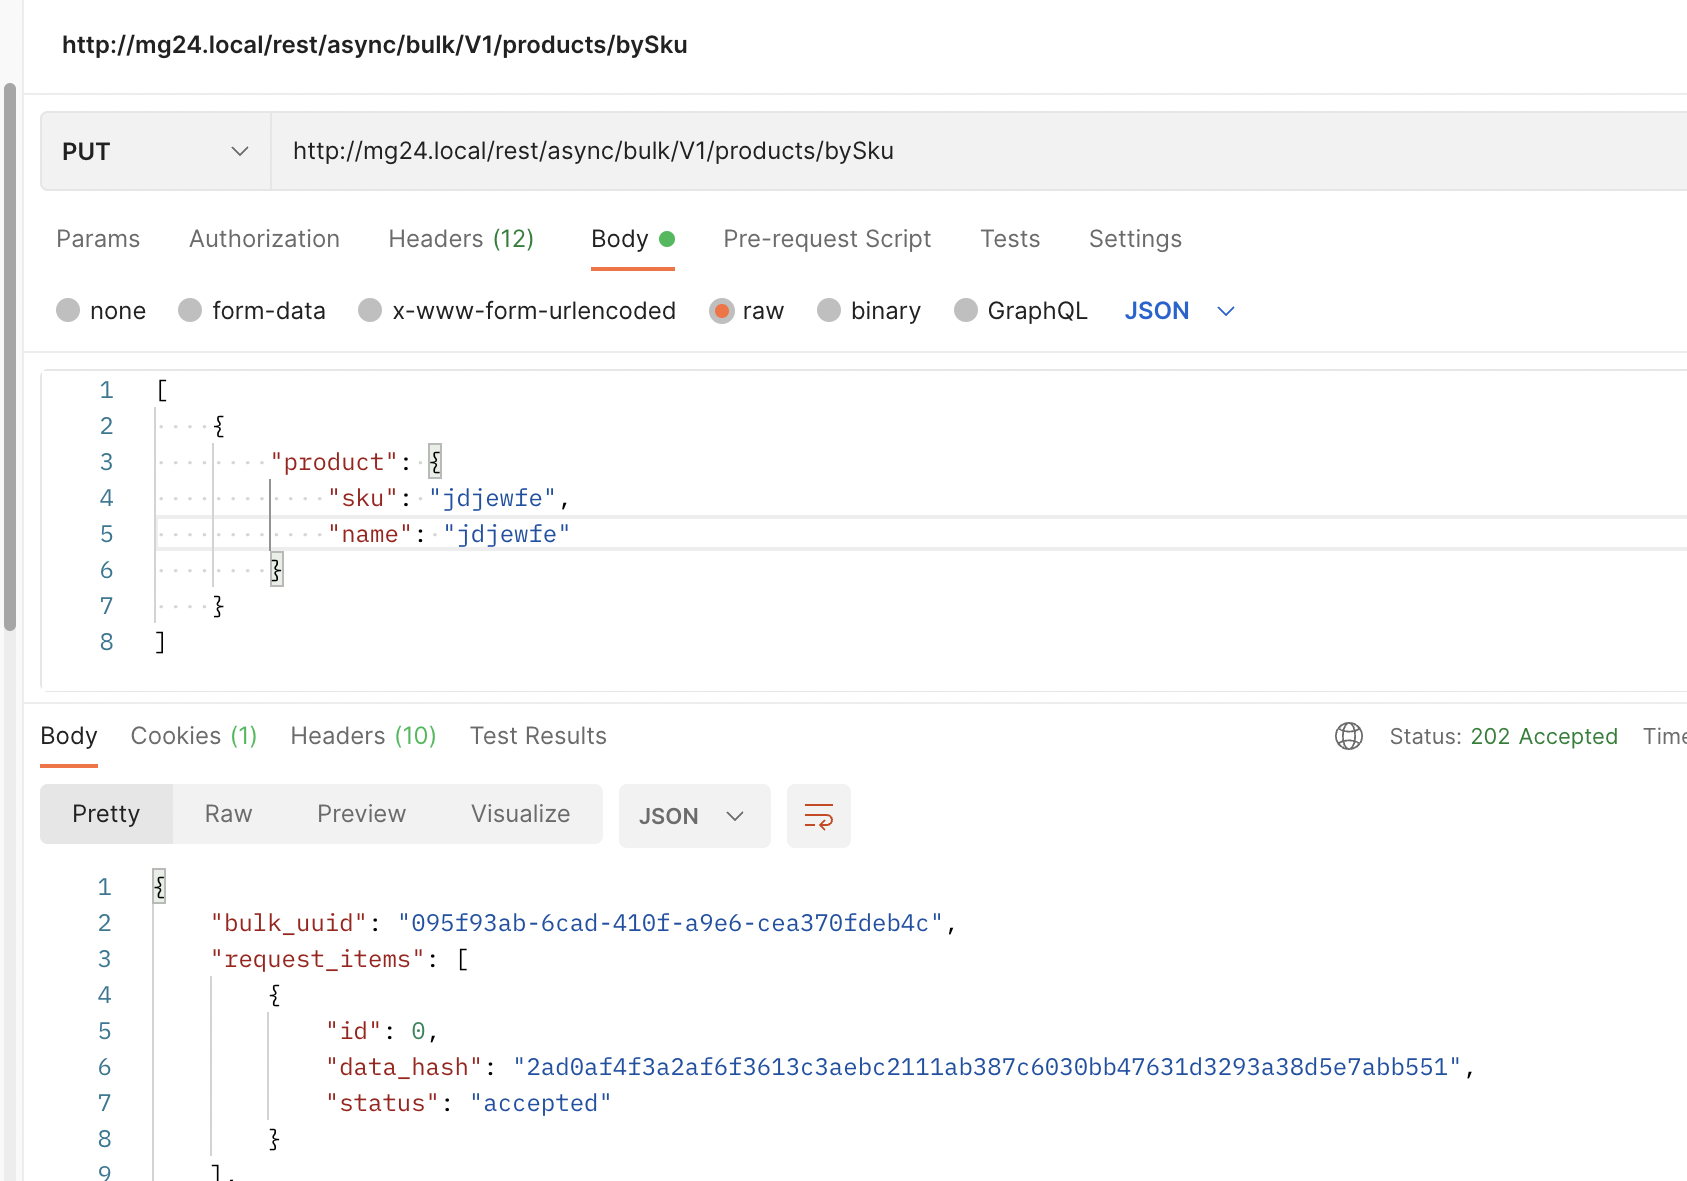The height and width of the screenshot is (1181, 1687).
Task: Open the request Settings tab
Action: (x=1135, y=239)
